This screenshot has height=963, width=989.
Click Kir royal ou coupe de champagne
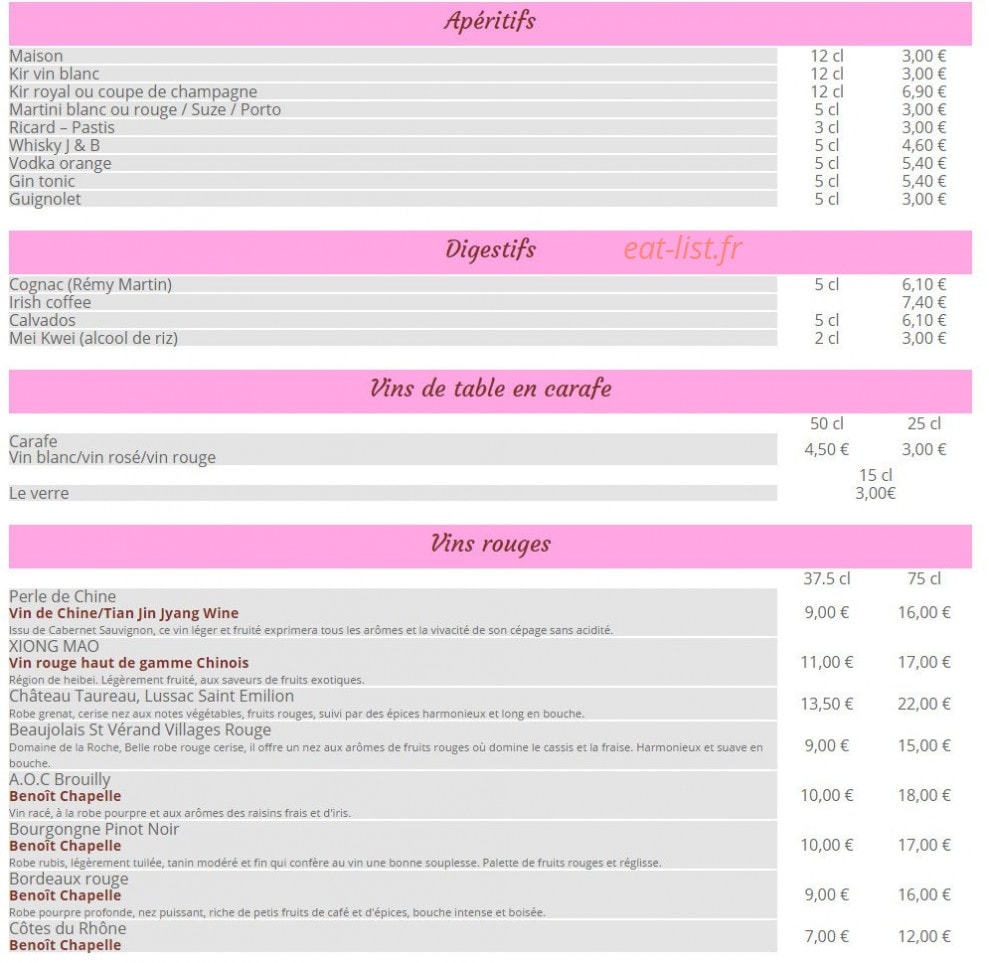133,92
